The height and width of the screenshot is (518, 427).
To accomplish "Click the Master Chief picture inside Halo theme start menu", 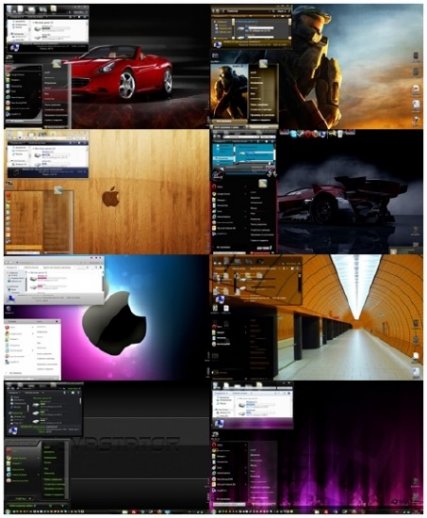I will coord(230,92).
